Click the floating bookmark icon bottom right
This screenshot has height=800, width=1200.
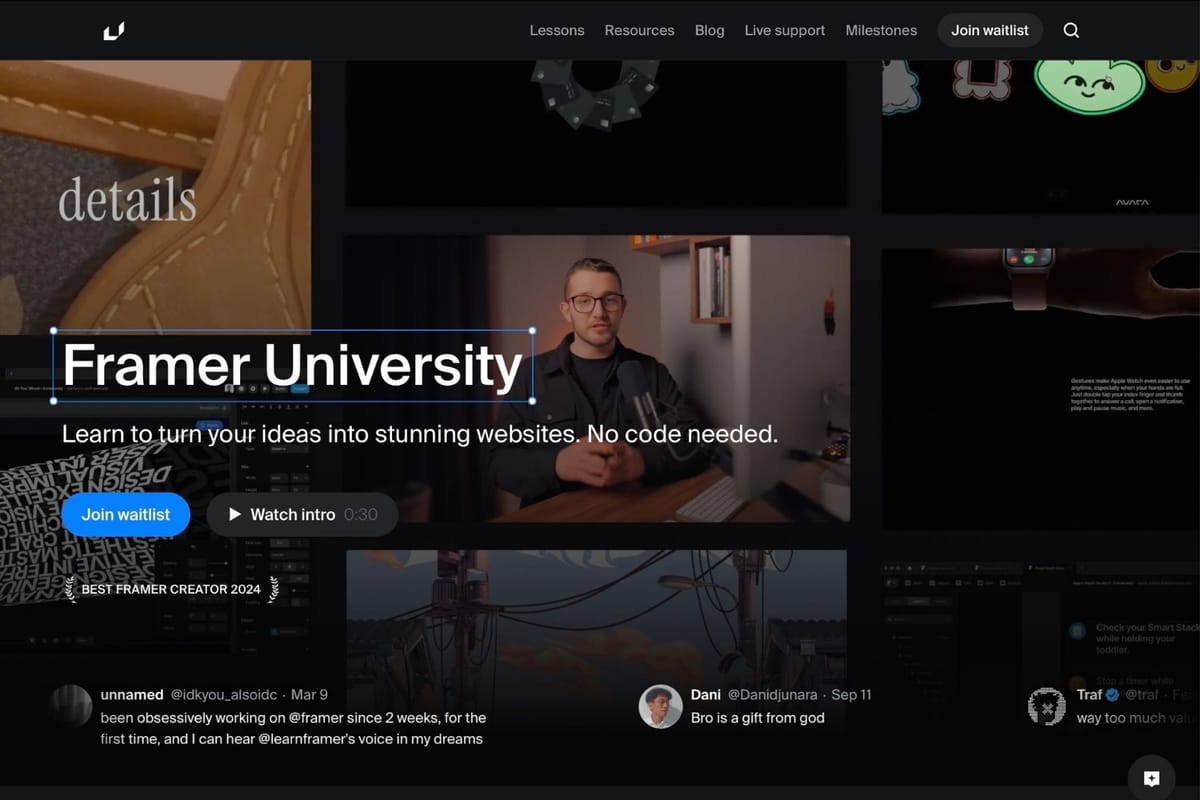point(1151,777)
